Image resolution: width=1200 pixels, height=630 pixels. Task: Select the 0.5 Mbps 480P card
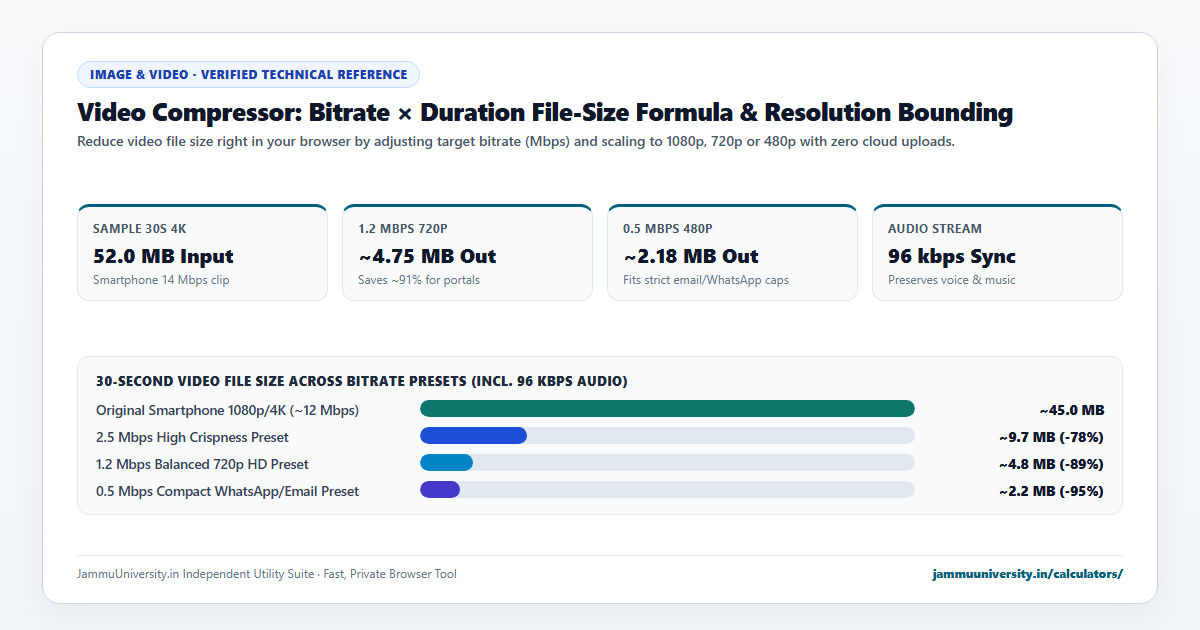click(732, 252)
